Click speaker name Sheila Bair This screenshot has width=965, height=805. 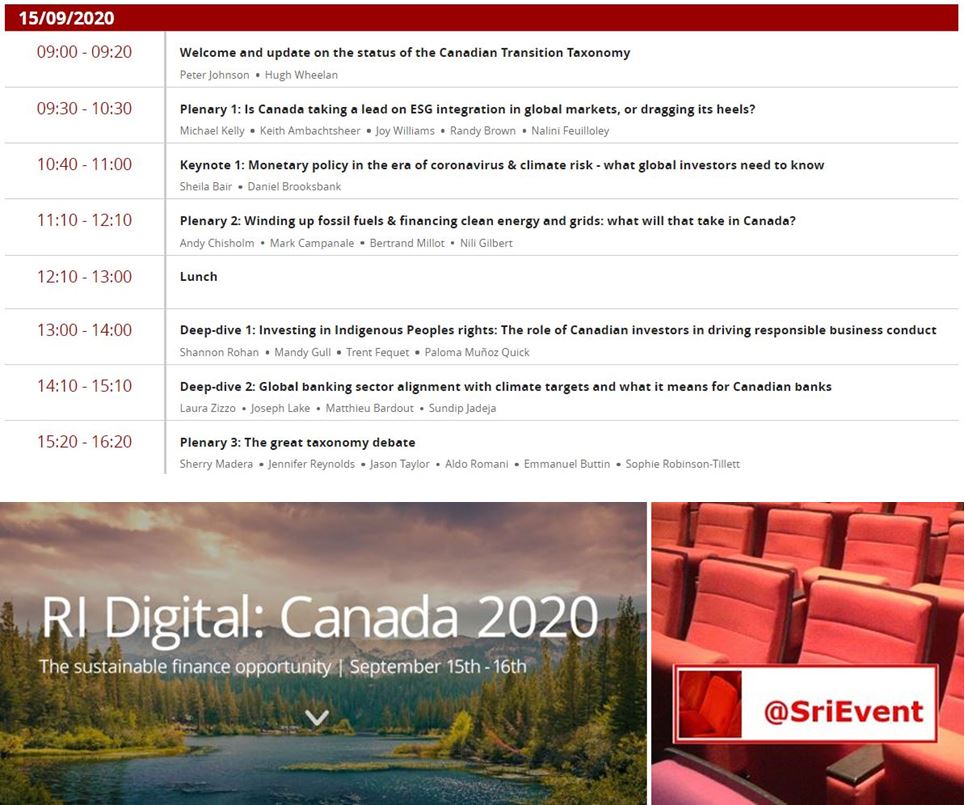206,186
